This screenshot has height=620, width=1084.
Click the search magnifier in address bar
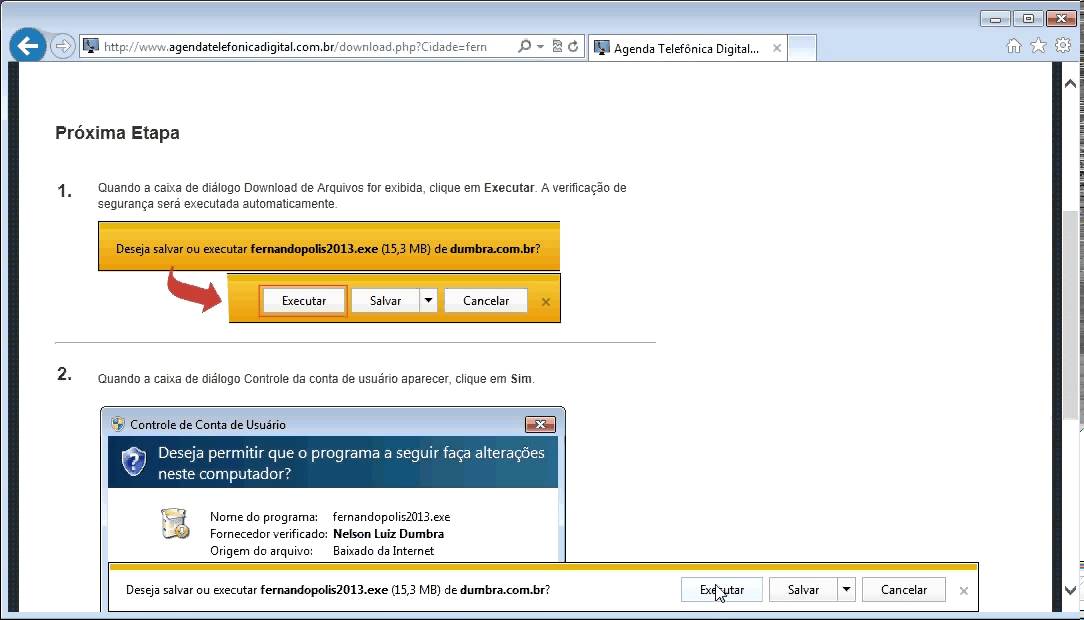[525, 46]
